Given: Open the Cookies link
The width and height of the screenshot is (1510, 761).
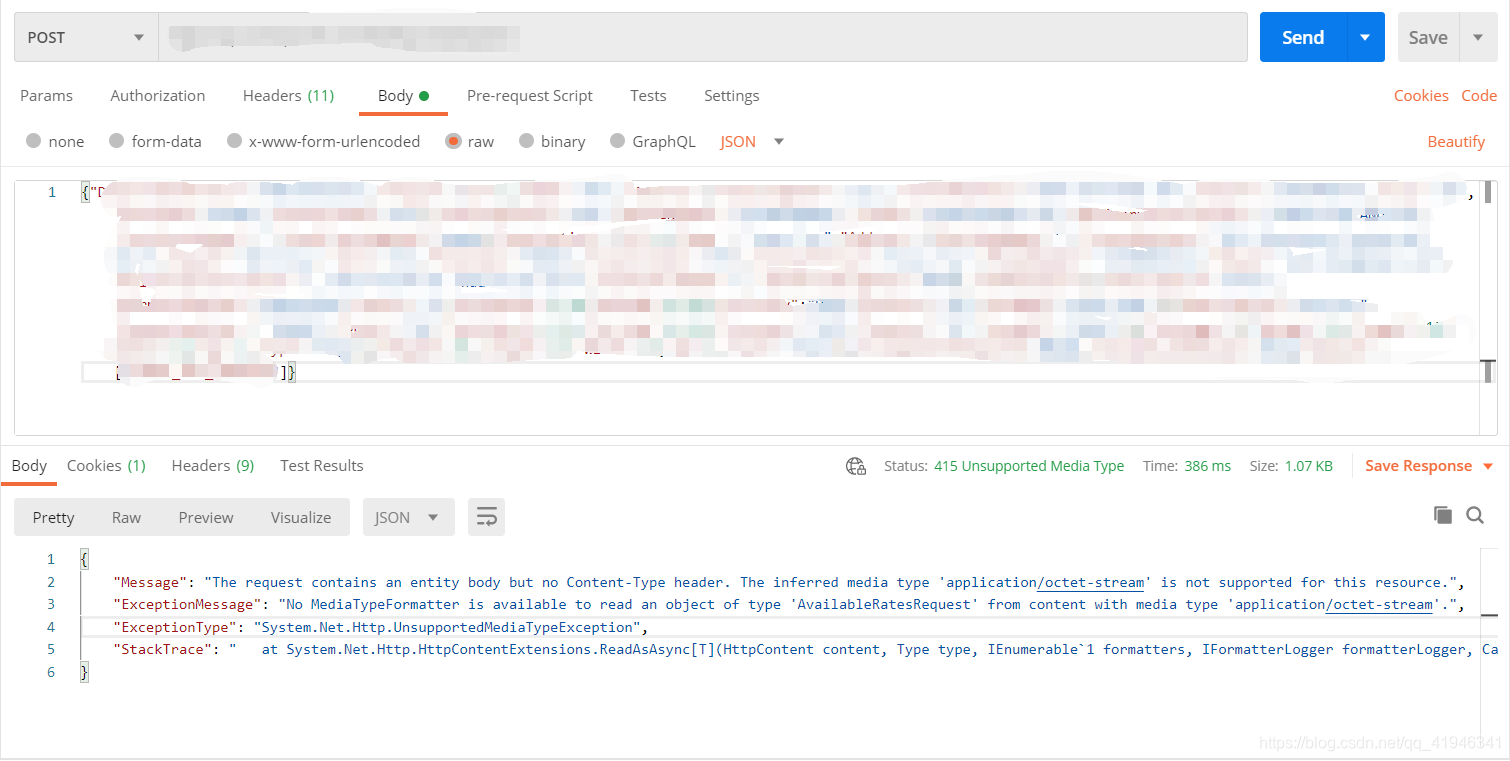Looking at the screenshot, I should pyautogui.click(x=1421, y=95).
